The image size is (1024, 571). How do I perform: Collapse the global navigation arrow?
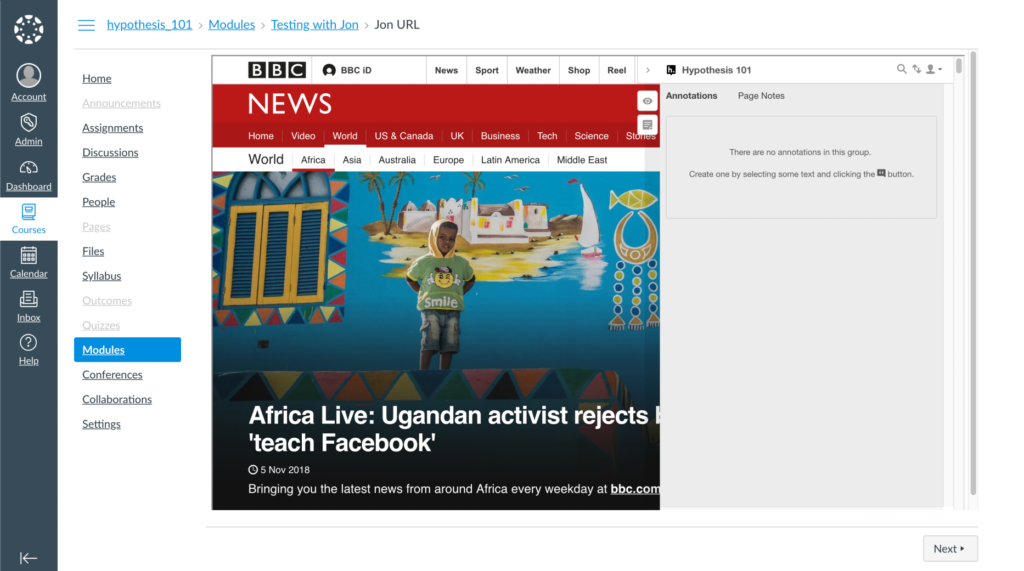pyautogui.click(x=28, y=558)
